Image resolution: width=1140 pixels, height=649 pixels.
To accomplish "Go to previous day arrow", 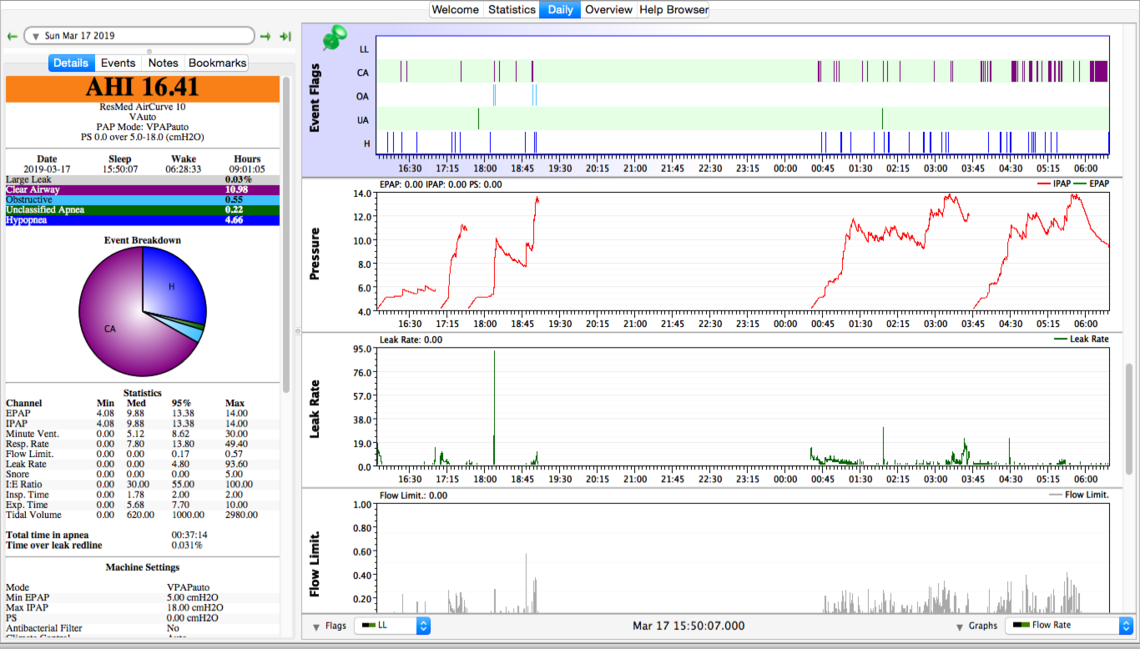I will (12, 36).
